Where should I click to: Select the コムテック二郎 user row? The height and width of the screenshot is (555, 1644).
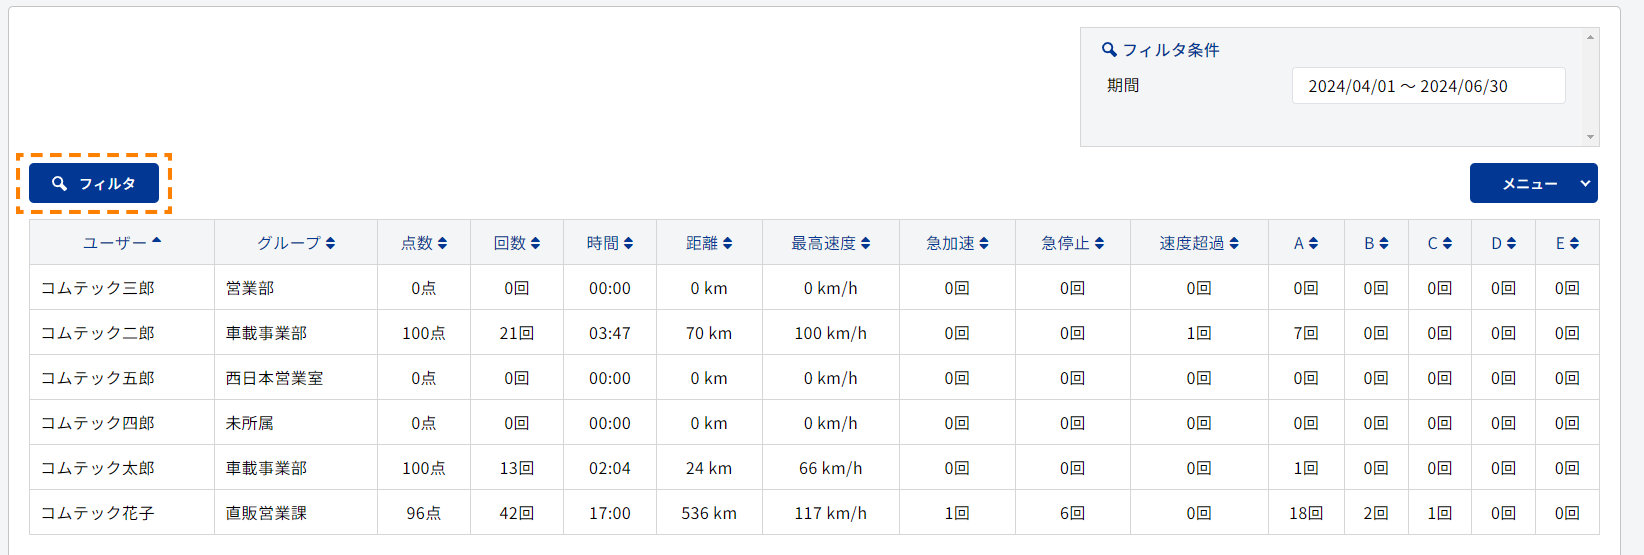pos(814,333)
